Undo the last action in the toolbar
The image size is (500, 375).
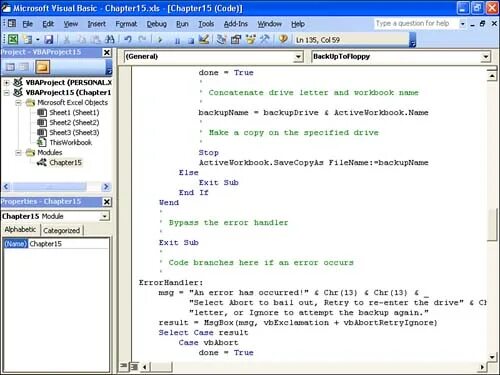click(x=128, y=40)
